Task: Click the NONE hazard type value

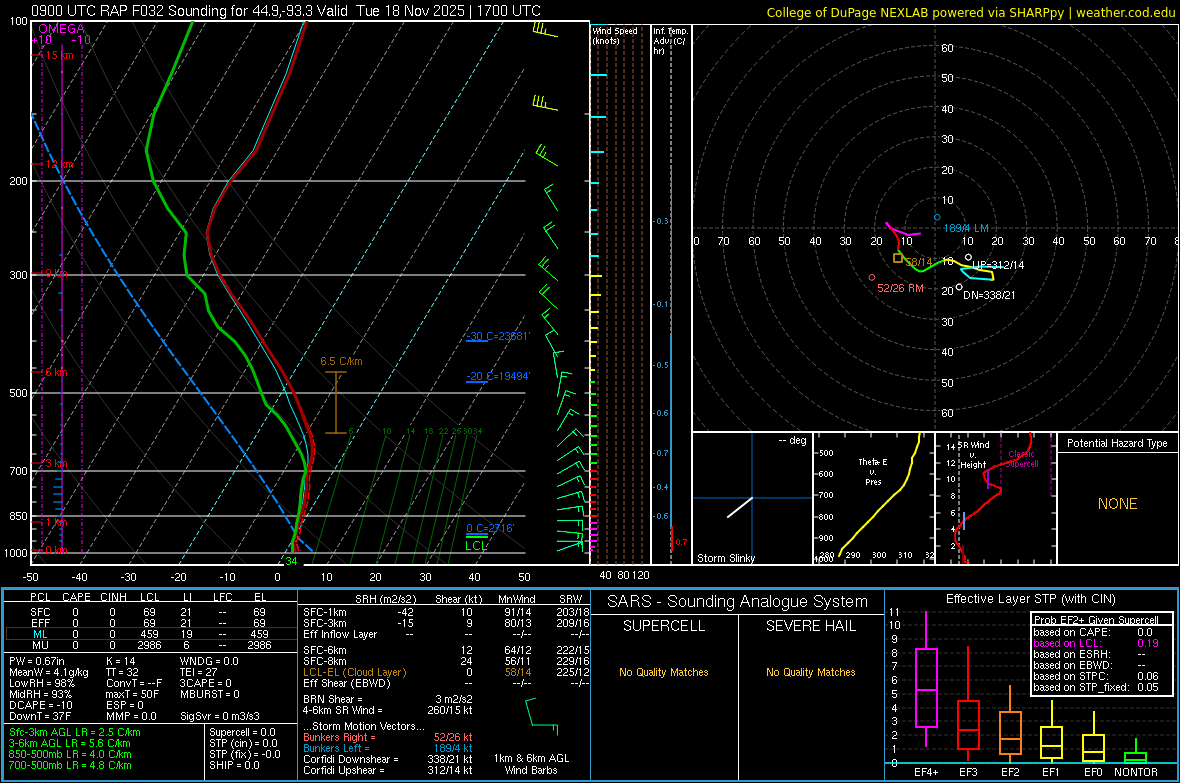Action: (1117, 504)
